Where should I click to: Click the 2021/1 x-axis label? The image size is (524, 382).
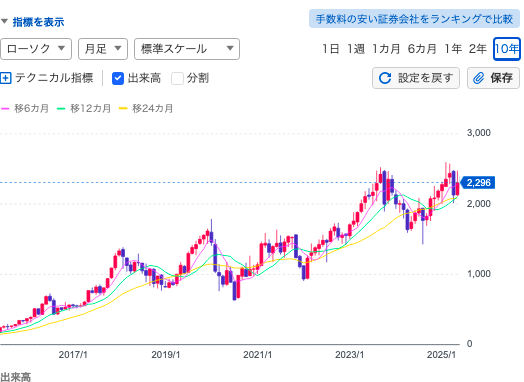click(257, 355)
